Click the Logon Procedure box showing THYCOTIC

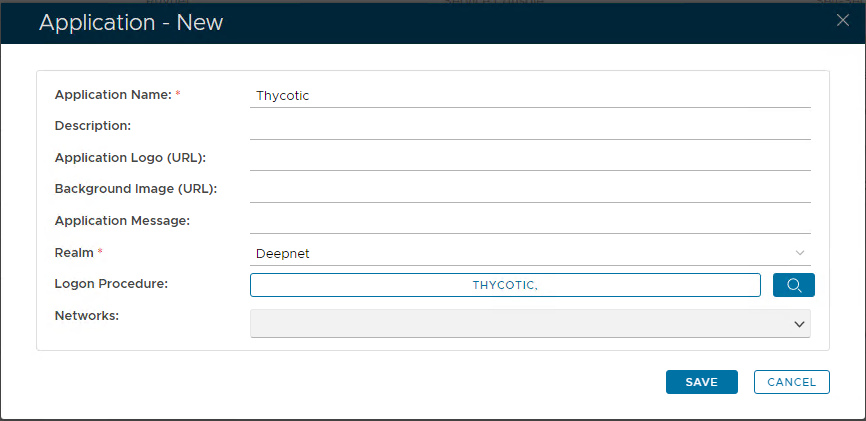[x=505, y=285]
